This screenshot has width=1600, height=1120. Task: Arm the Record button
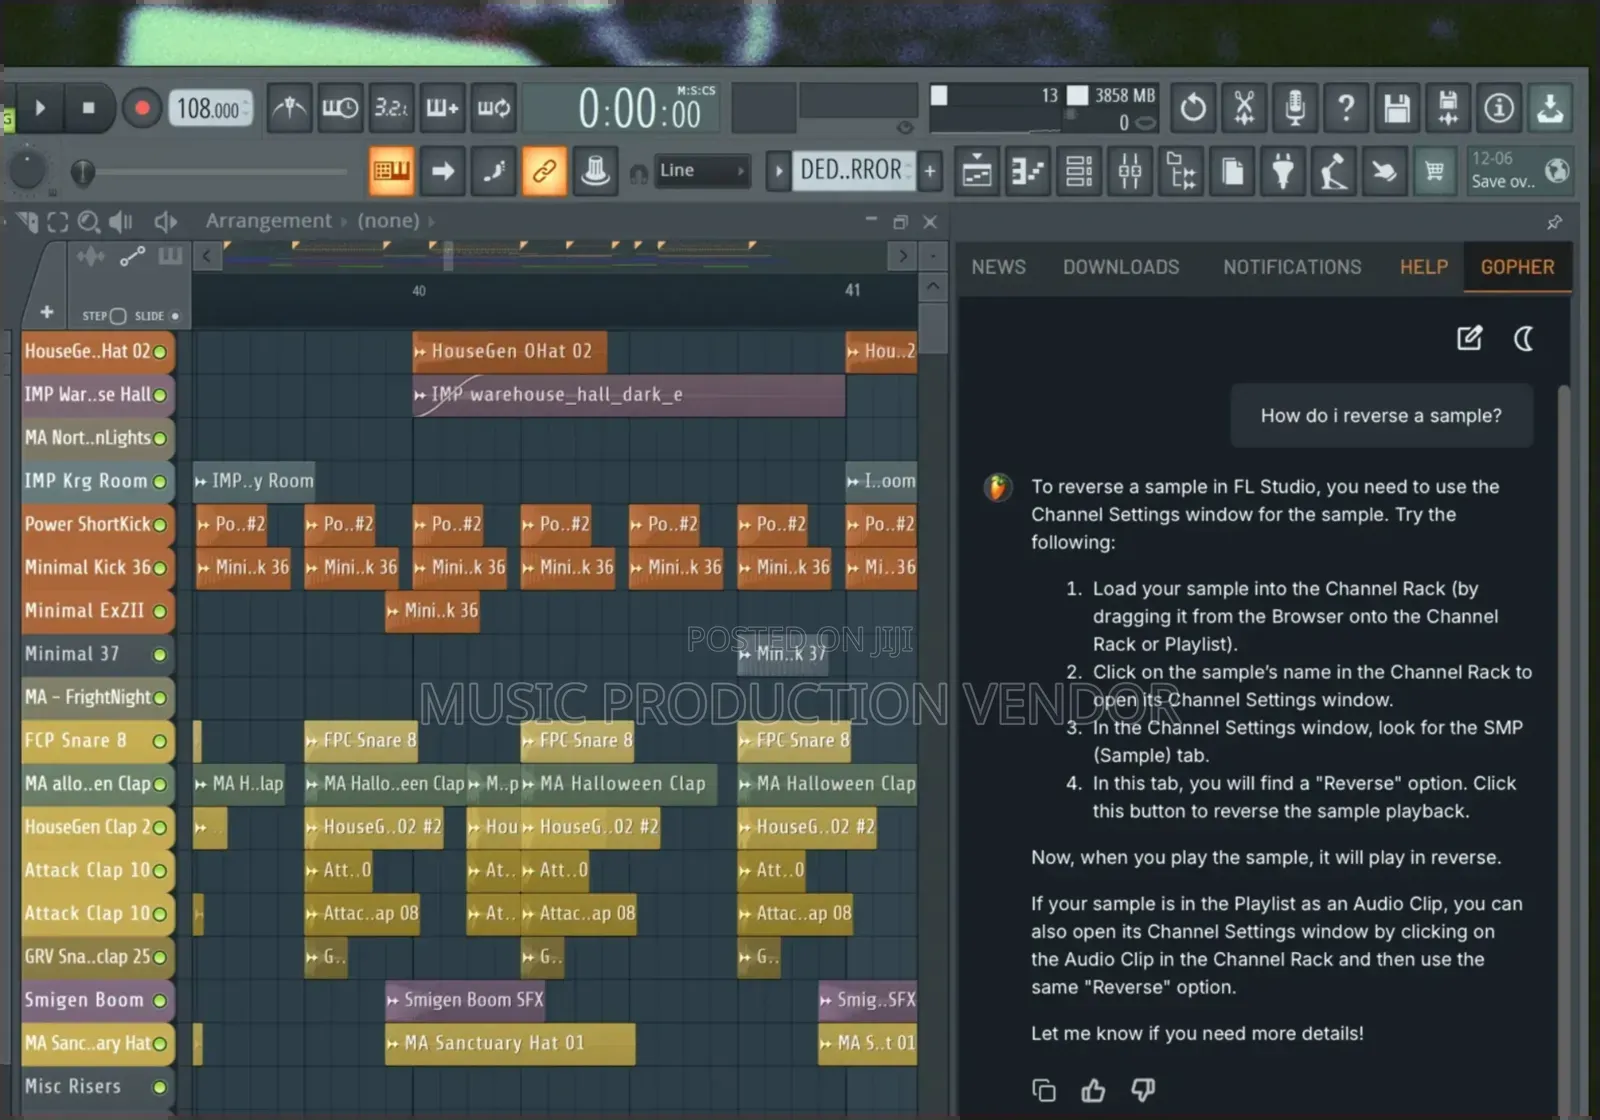point(142,108)
